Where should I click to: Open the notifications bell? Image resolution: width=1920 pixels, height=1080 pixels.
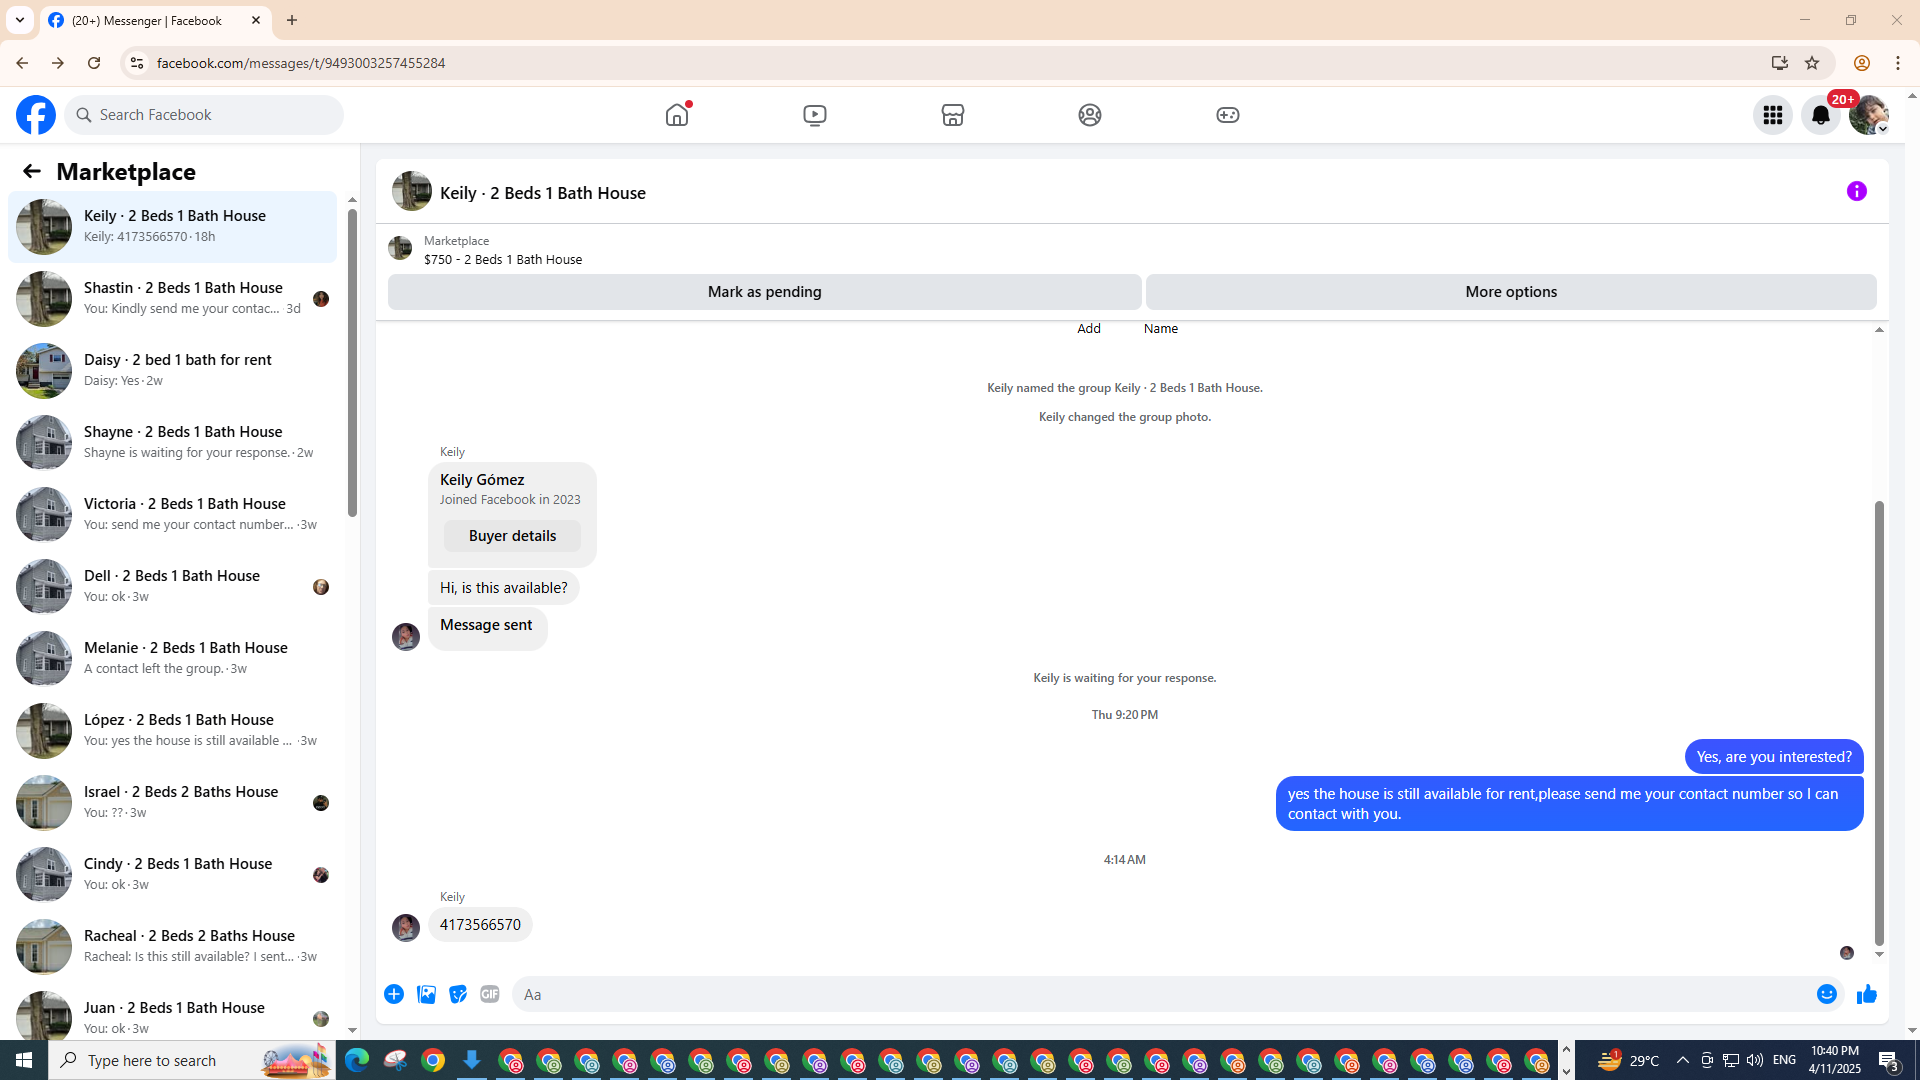(1821, 115)
